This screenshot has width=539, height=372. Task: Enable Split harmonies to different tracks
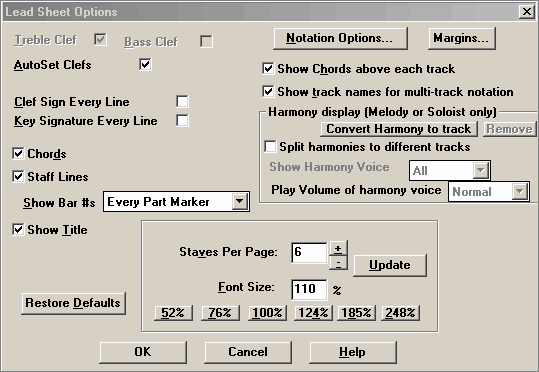tap(270, 146)
